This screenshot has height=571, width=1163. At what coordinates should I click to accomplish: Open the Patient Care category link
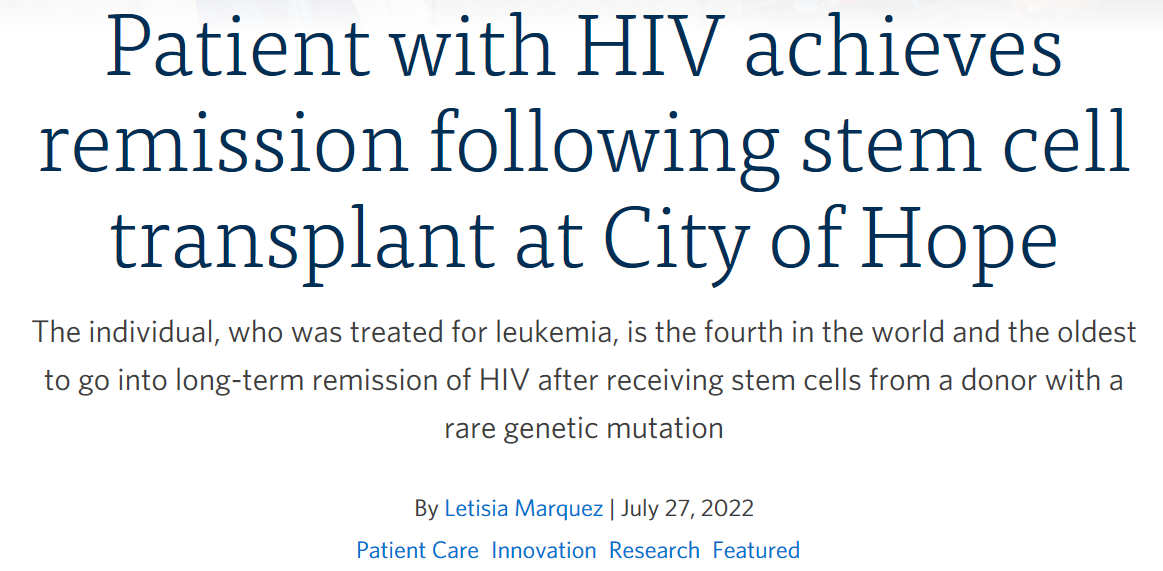point(418,550)
